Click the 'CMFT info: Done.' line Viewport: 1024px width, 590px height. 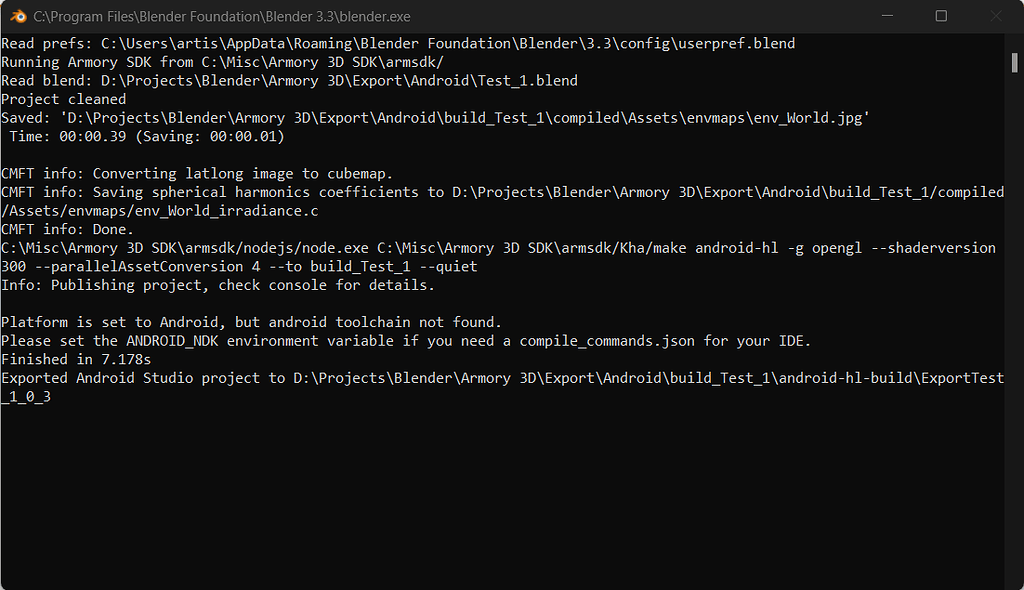(x=68, y=229)
